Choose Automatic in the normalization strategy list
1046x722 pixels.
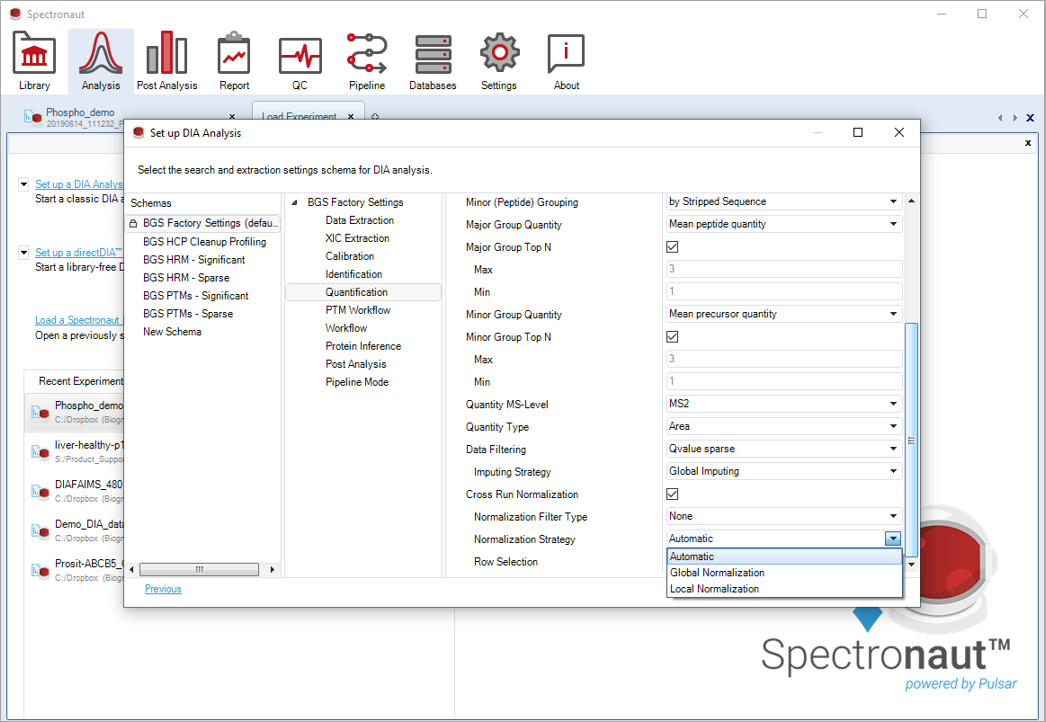point(784,557)
